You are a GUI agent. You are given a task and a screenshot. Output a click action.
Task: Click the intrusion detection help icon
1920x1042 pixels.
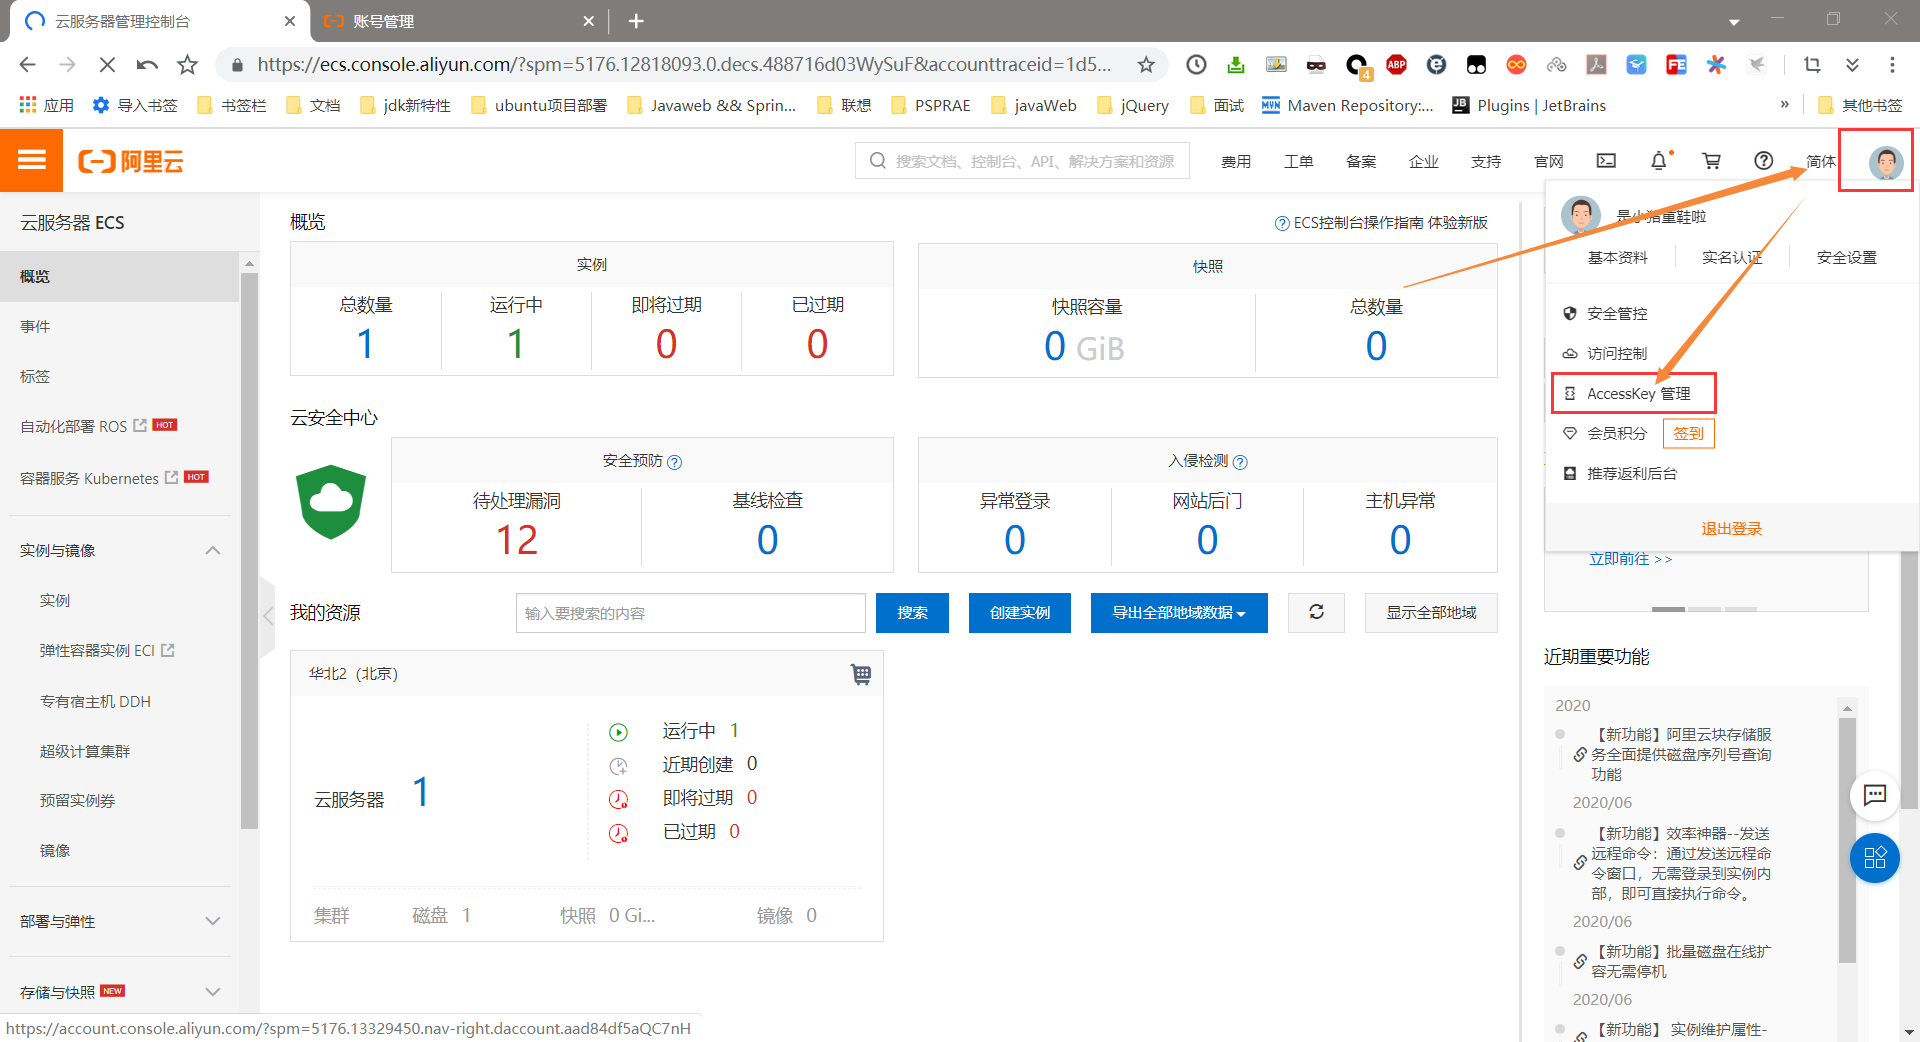click(x=1240, y=462)
